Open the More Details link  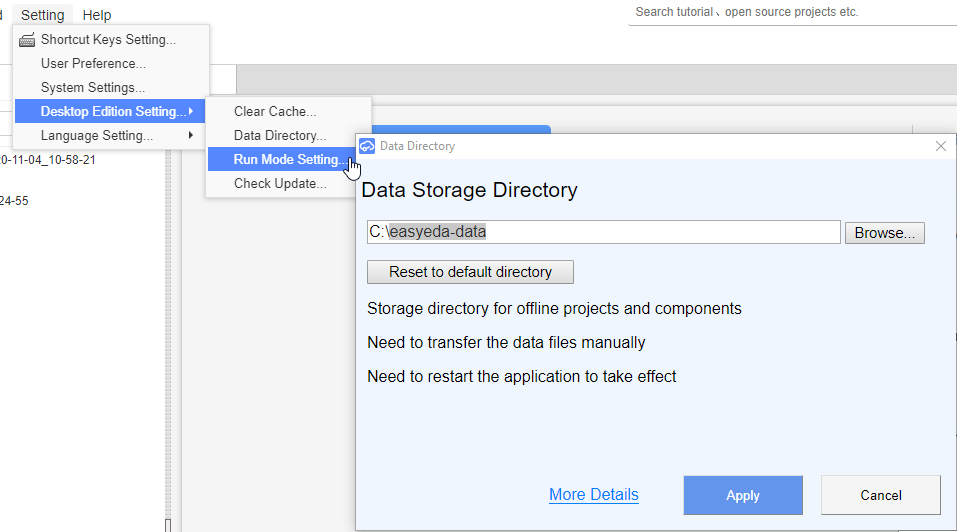click(594, 495)
